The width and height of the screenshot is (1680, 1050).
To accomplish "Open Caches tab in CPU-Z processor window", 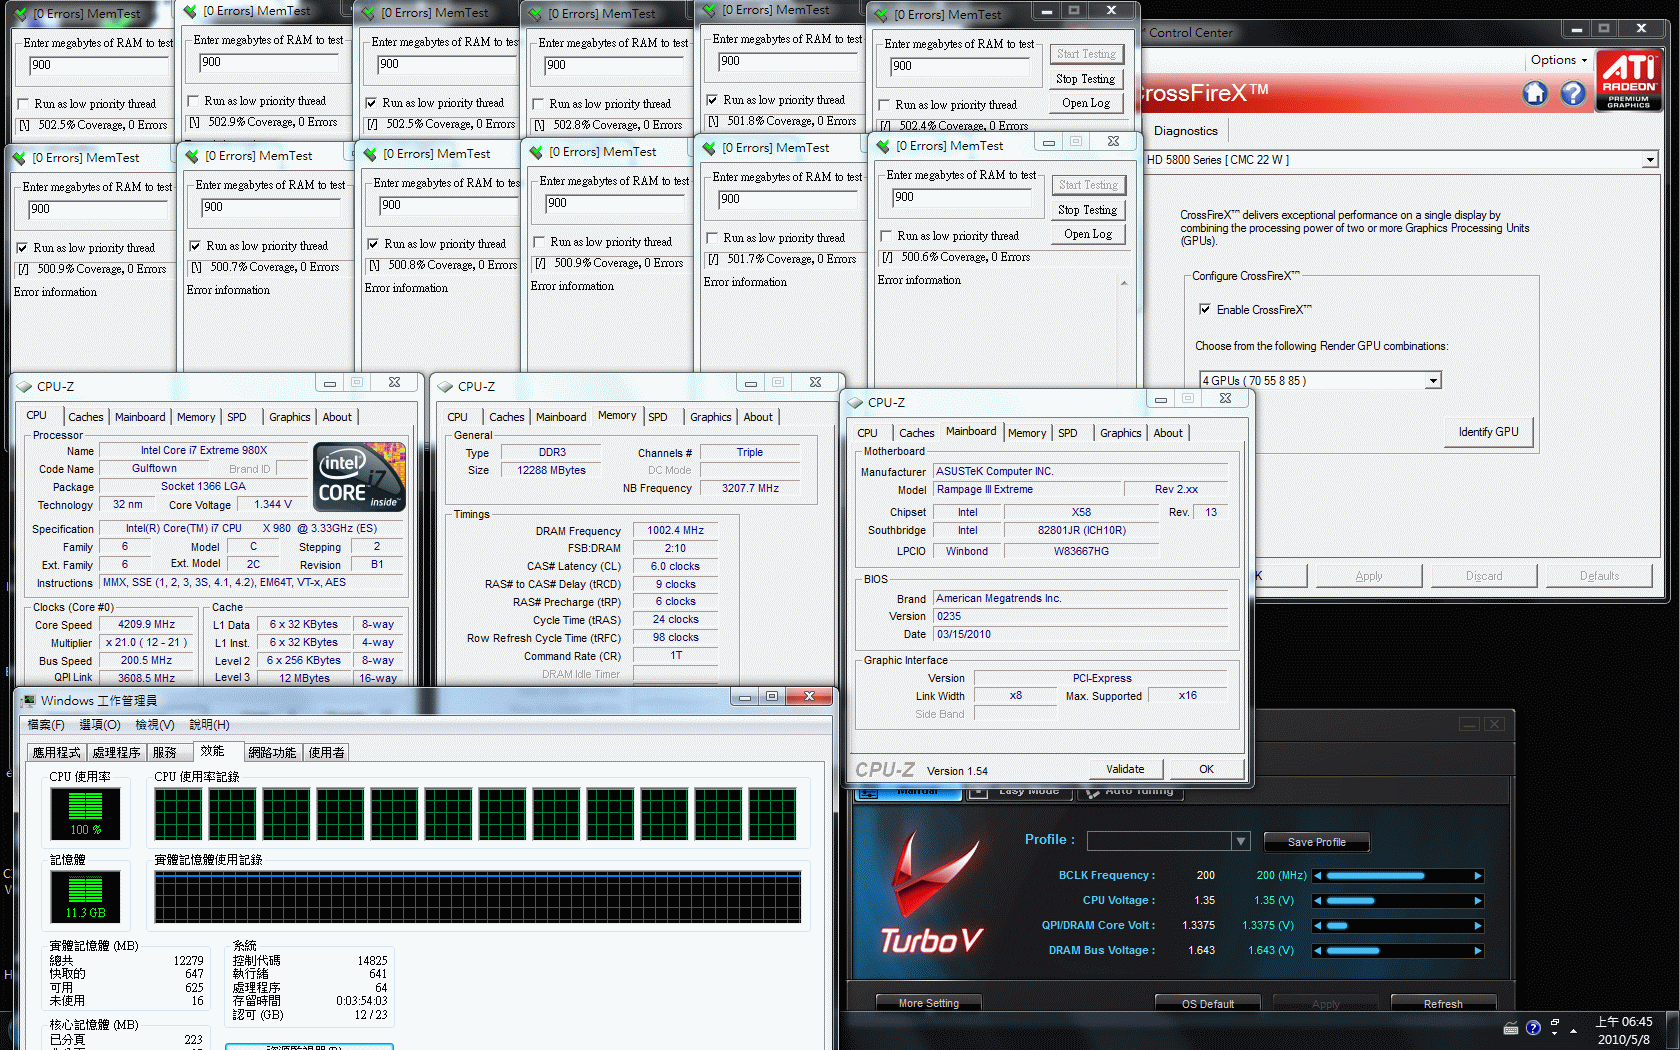I will [x=86, y=417].
